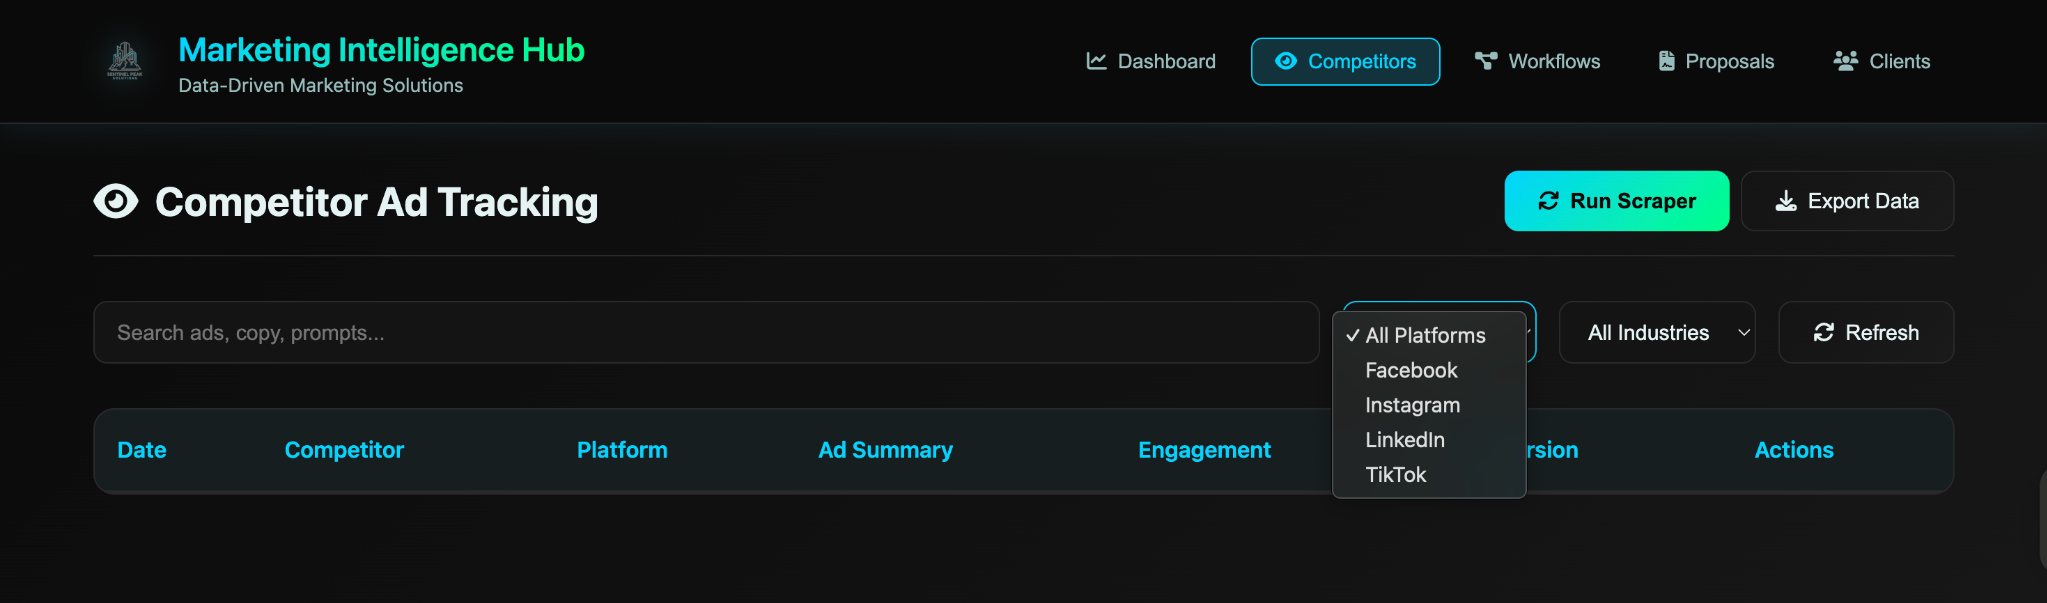Click the Sentinel Peak logo icon
2047x603 pixels.
(x=125, y=61)
